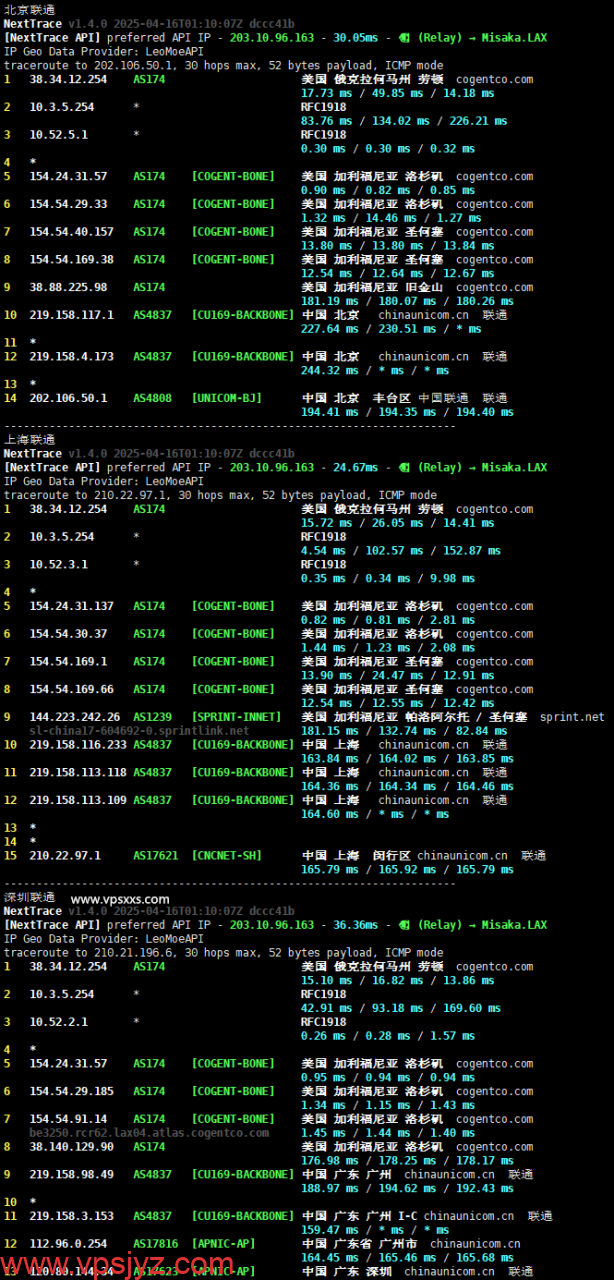The width and height of the screenshot is (614, 1280).
Task: Click hop IP 144.223.242.26
Action: [x=75, y=717]
